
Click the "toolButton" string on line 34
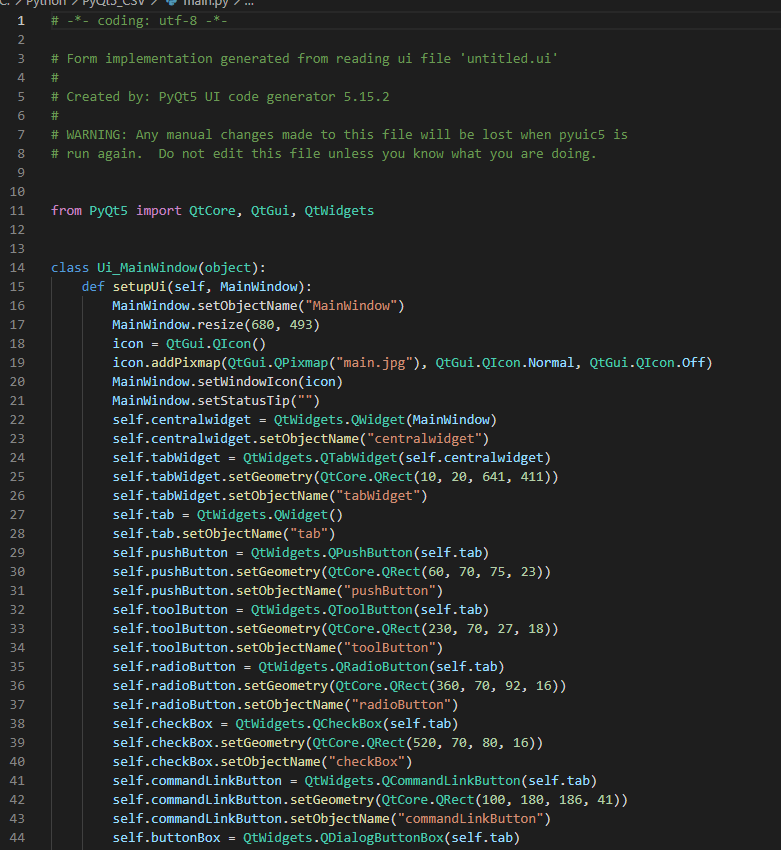(x=390, y=648)
